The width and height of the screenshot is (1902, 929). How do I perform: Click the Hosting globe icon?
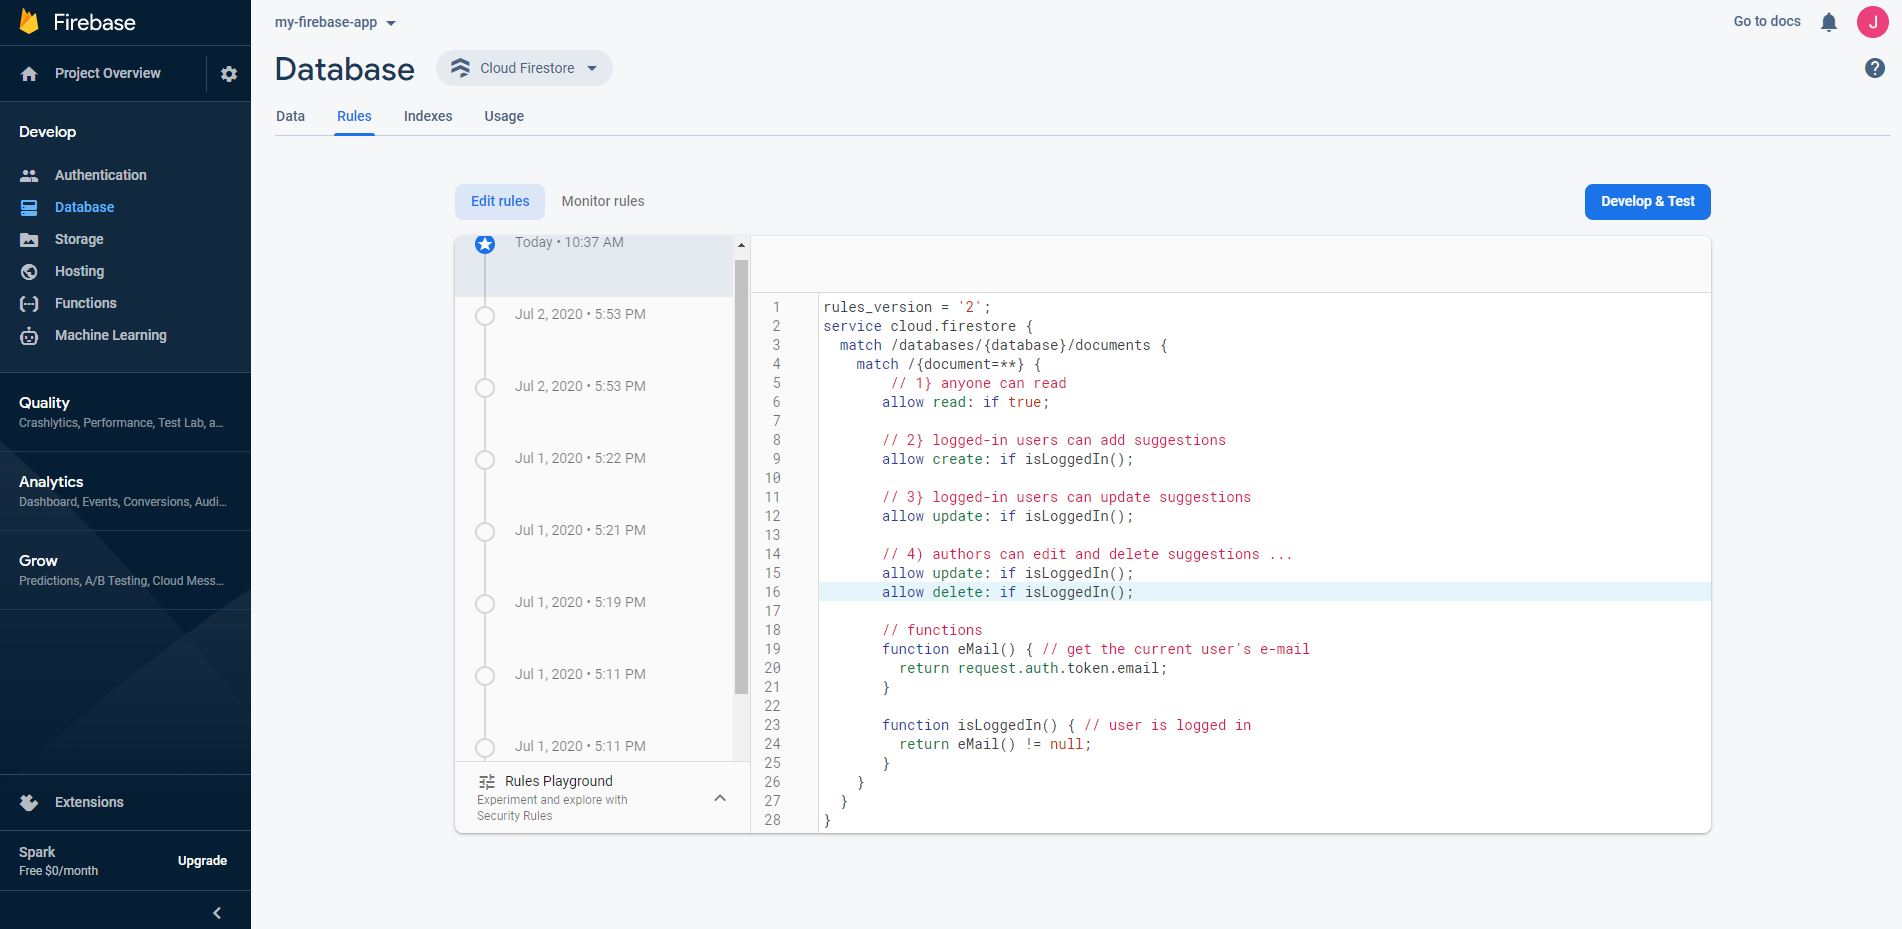pyautogui.click(x=29, y=272)
